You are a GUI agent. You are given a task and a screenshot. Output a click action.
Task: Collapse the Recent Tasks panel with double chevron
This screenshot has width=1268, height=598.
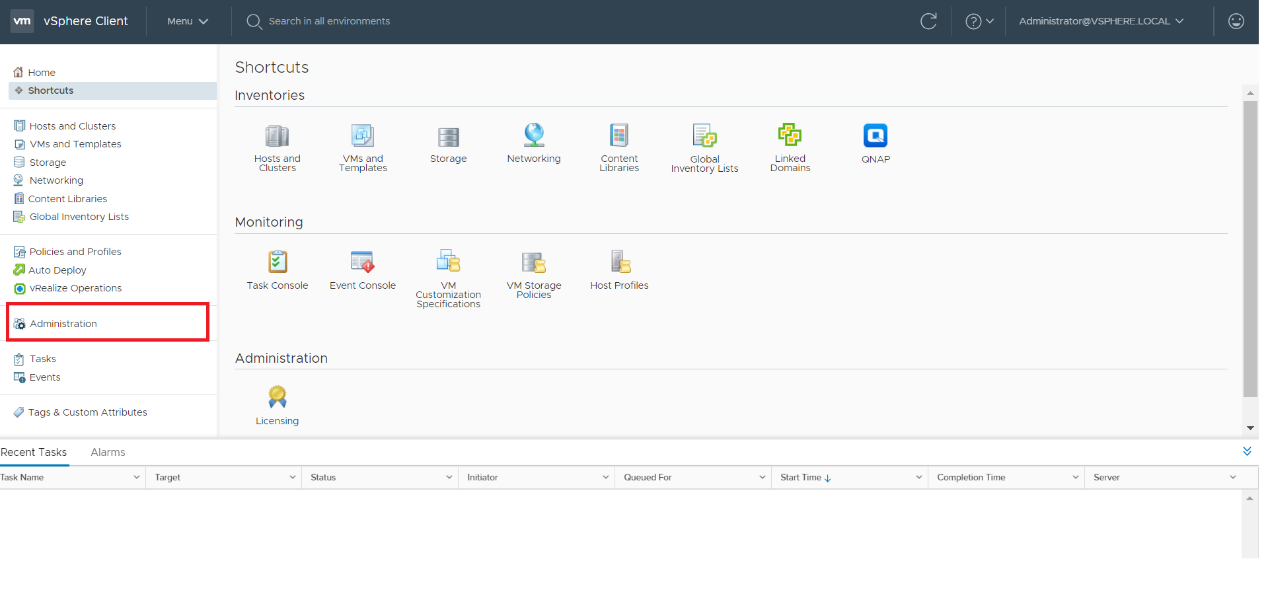click(1247, 452)
